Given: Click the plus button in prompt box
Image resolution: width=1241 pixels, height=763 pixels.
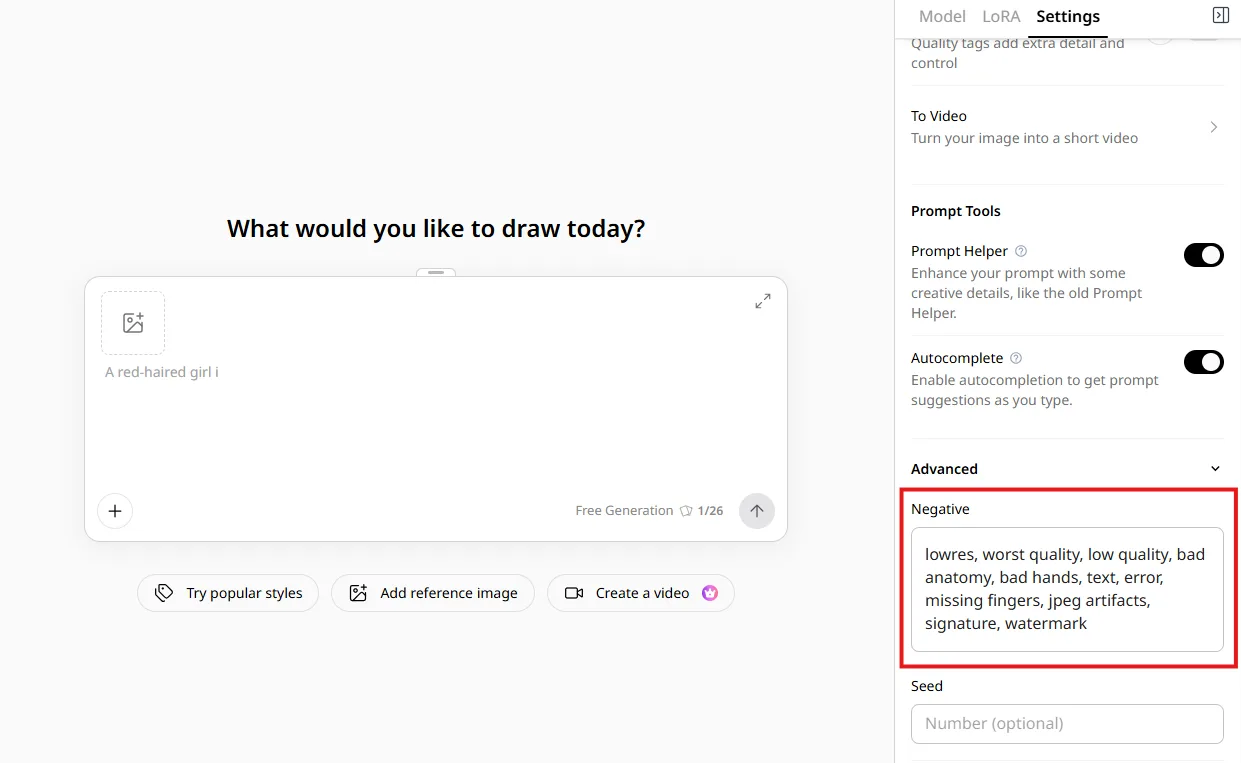Looking at the screenshot, I should [x=115, y=511].
